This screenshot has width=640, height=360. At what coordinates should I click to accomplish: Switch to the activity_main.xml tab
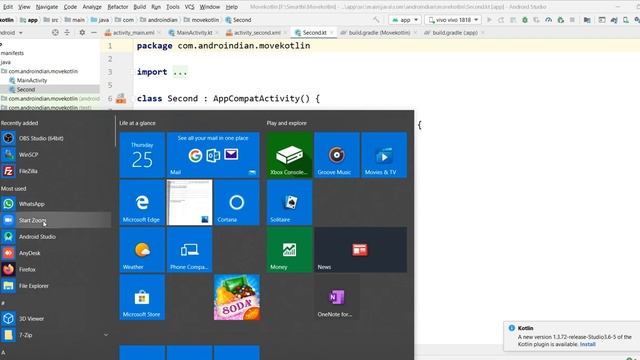[x=133, y=33]
